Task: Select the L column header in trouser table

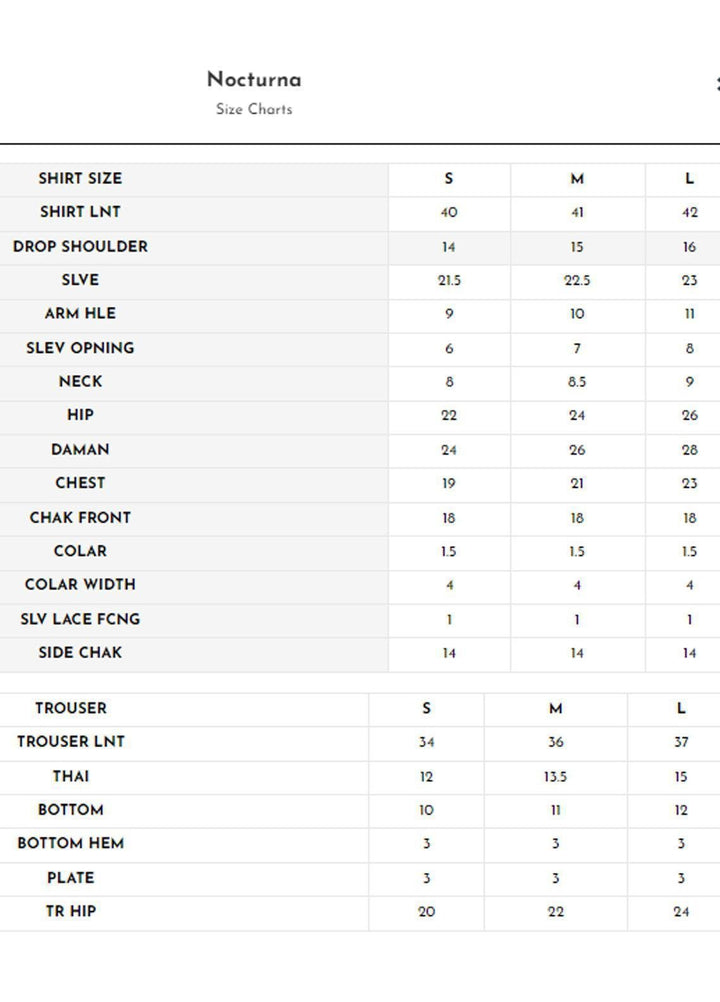Action: [681, 708]
